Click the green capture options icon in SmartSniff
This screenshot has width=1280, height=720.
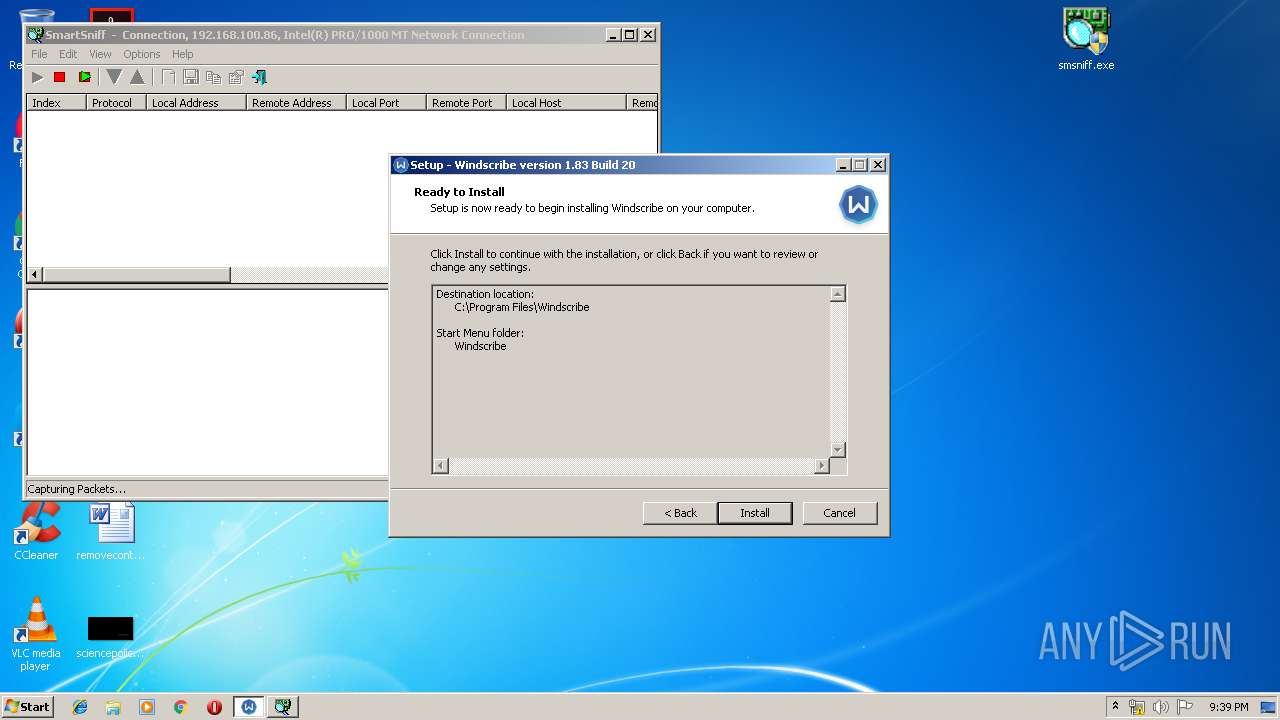pyautogui.click(x=85, y=77)
